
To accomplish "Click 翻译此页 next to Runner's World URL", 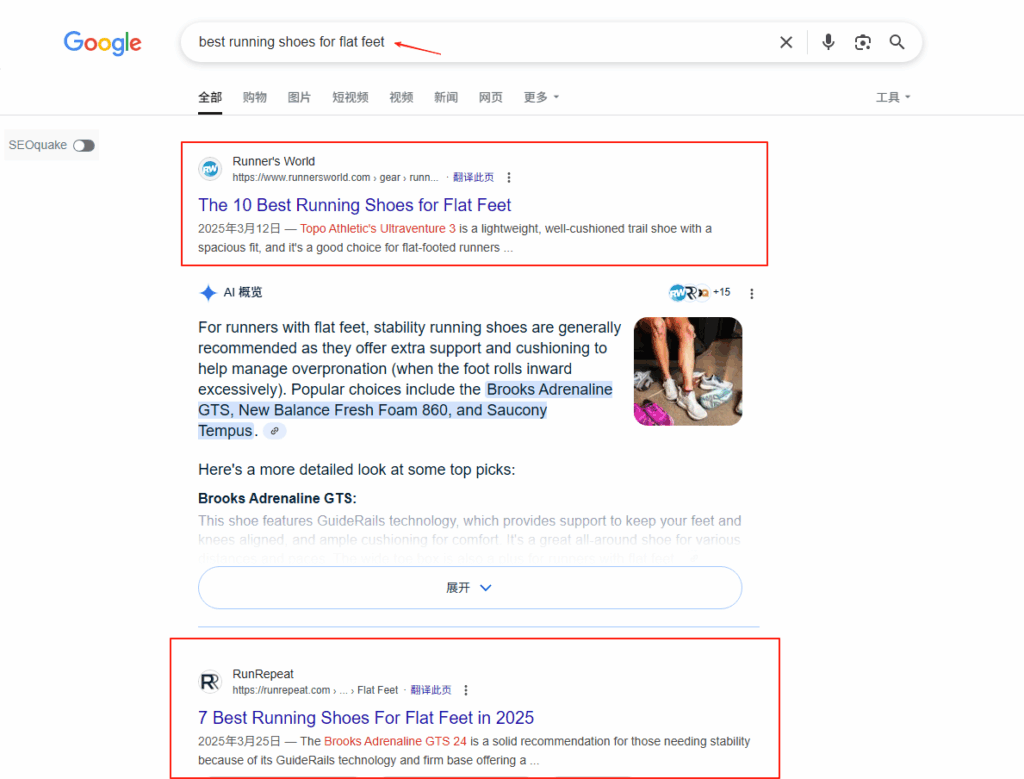I will click(x=473, y=178).
